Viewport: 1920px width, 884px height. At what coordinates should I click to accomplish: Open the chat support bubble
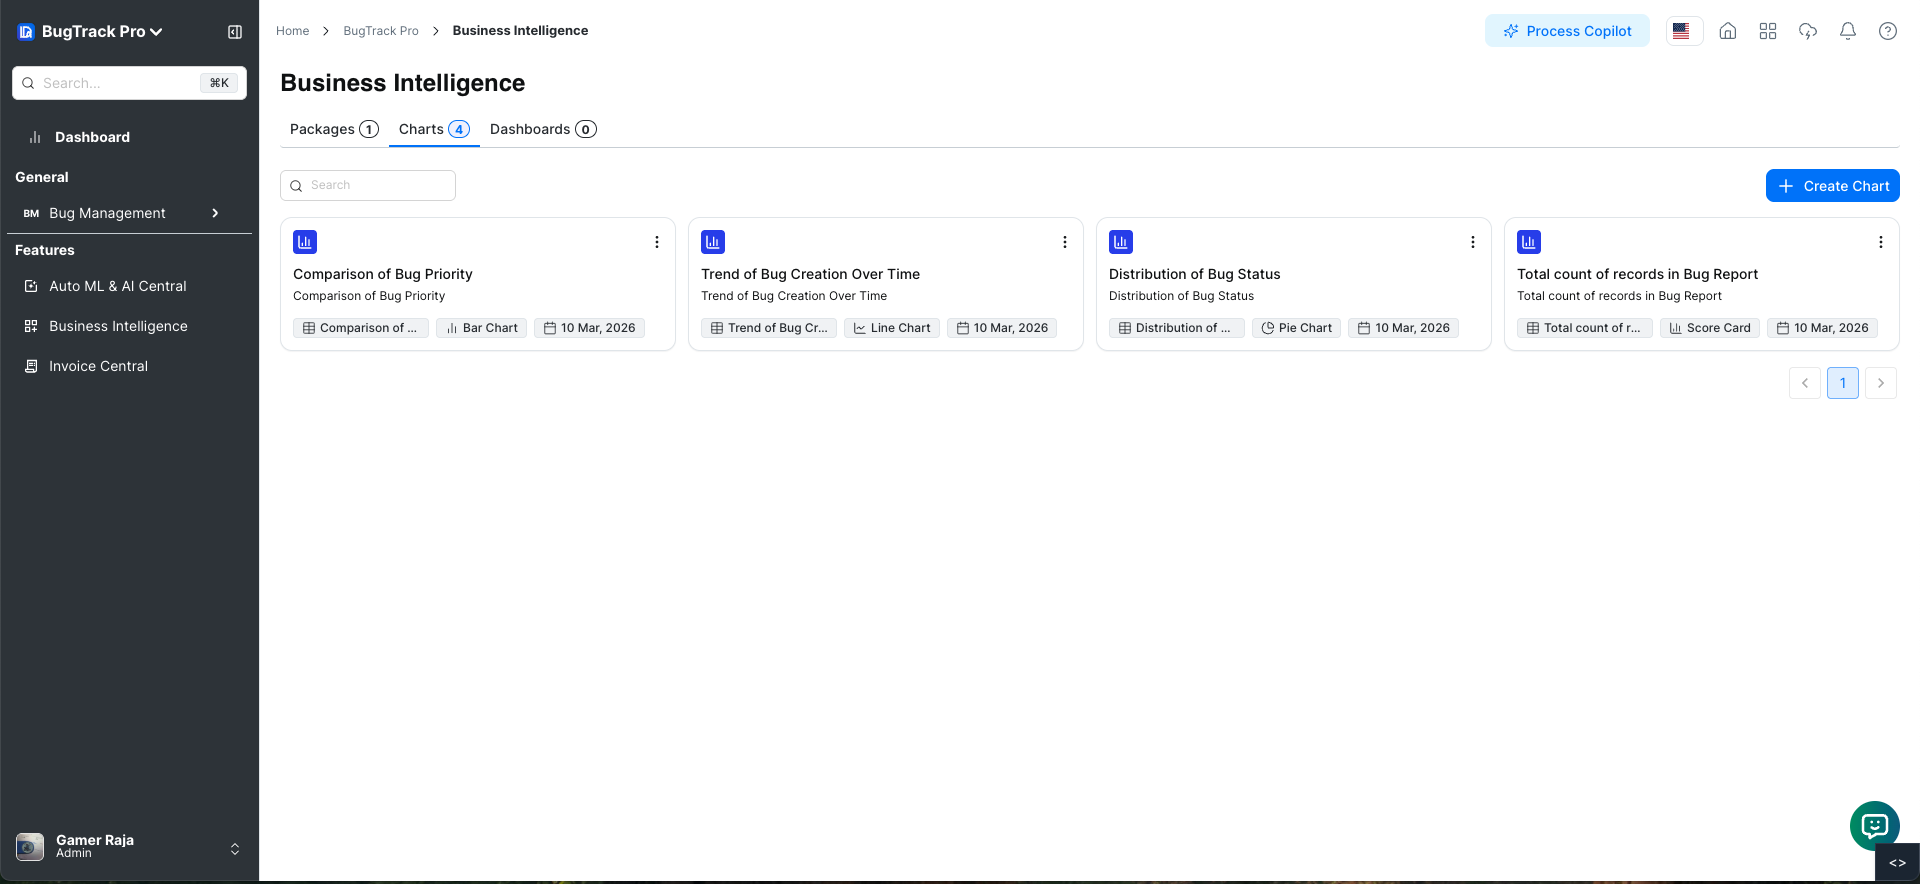pyautogui.click(x=1874, y=826)
